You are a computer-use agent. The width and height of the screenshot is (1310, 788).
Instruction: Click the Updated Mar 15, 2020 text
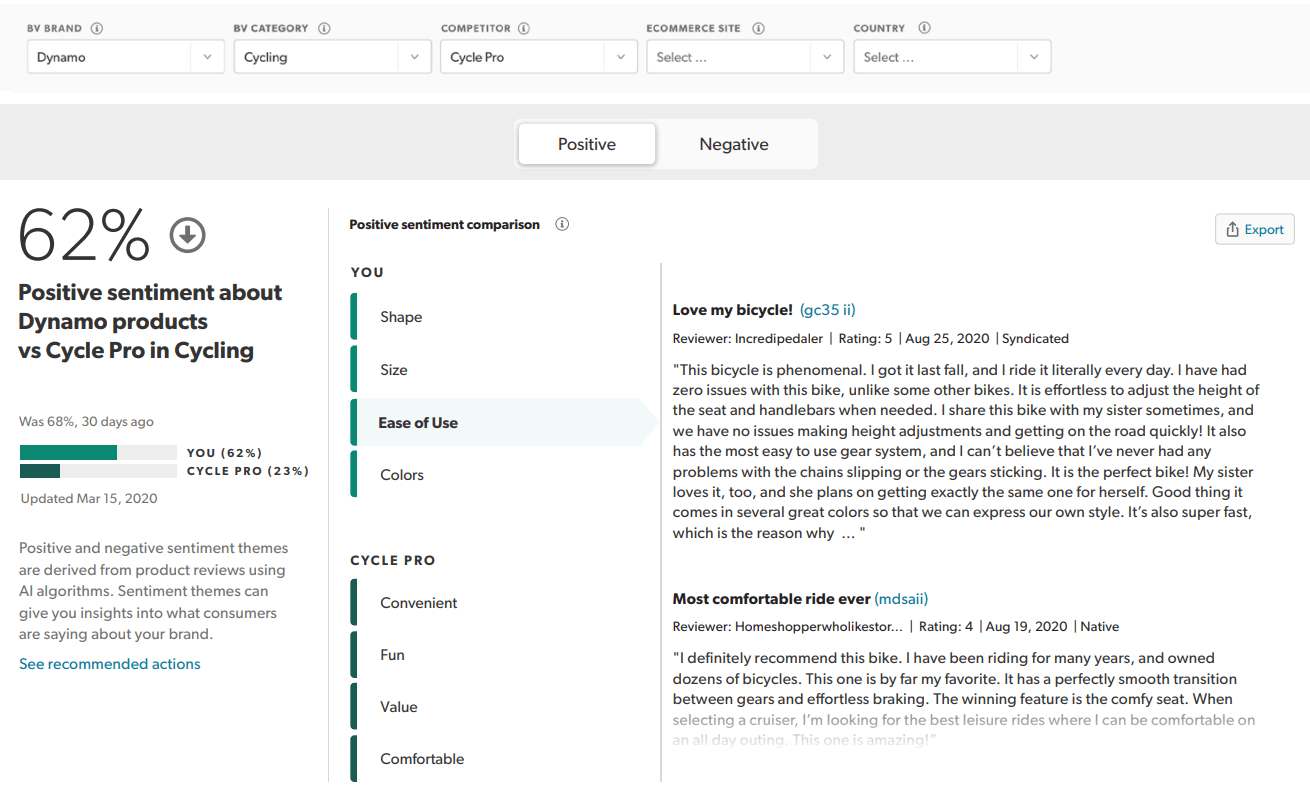[x=89, y=498]
